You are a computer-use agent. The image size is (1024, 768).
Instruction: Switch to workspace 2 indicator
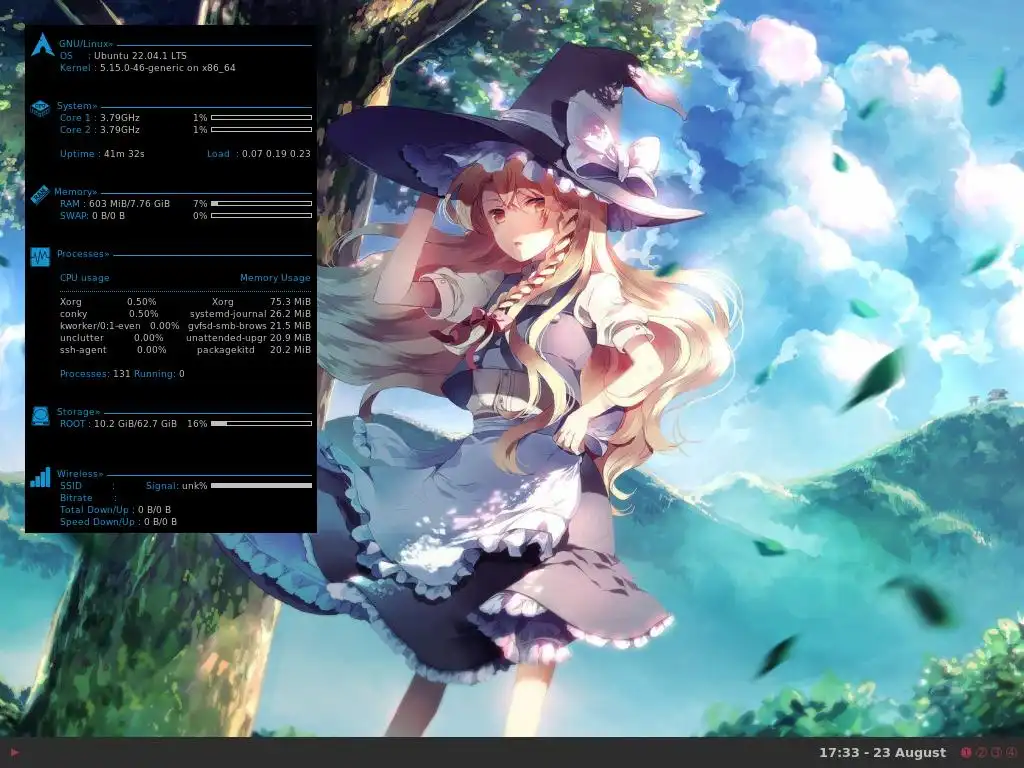click(981, 752)
